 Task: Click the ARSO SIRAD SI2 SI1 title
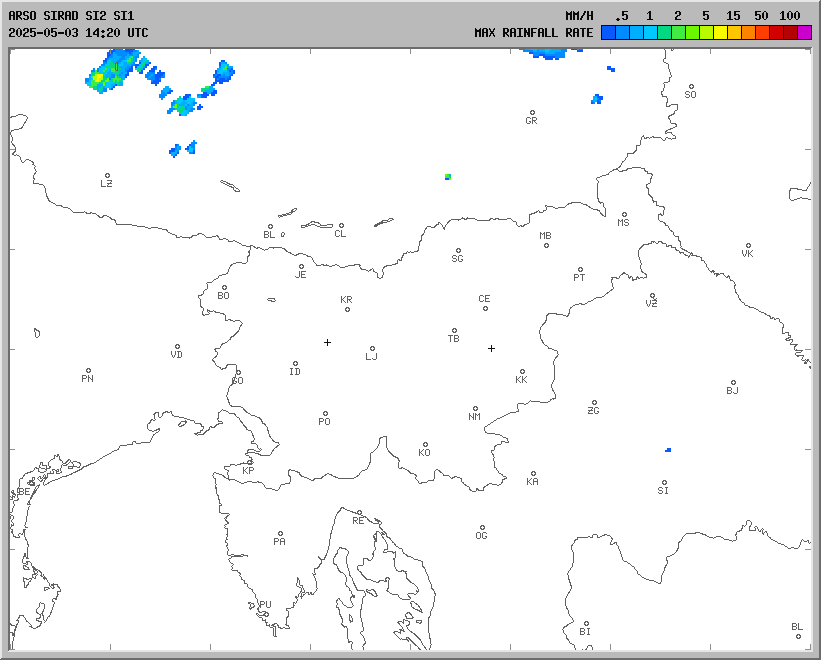point(71,16)
